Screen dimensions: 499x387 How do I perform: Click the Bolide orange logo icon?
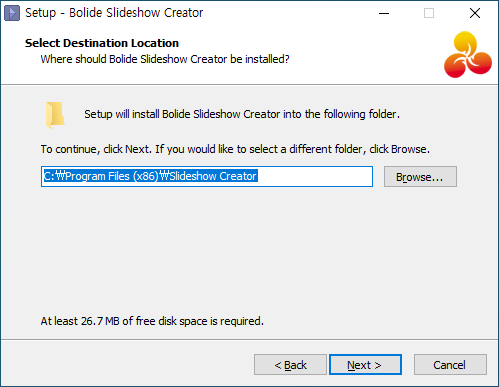468,55
